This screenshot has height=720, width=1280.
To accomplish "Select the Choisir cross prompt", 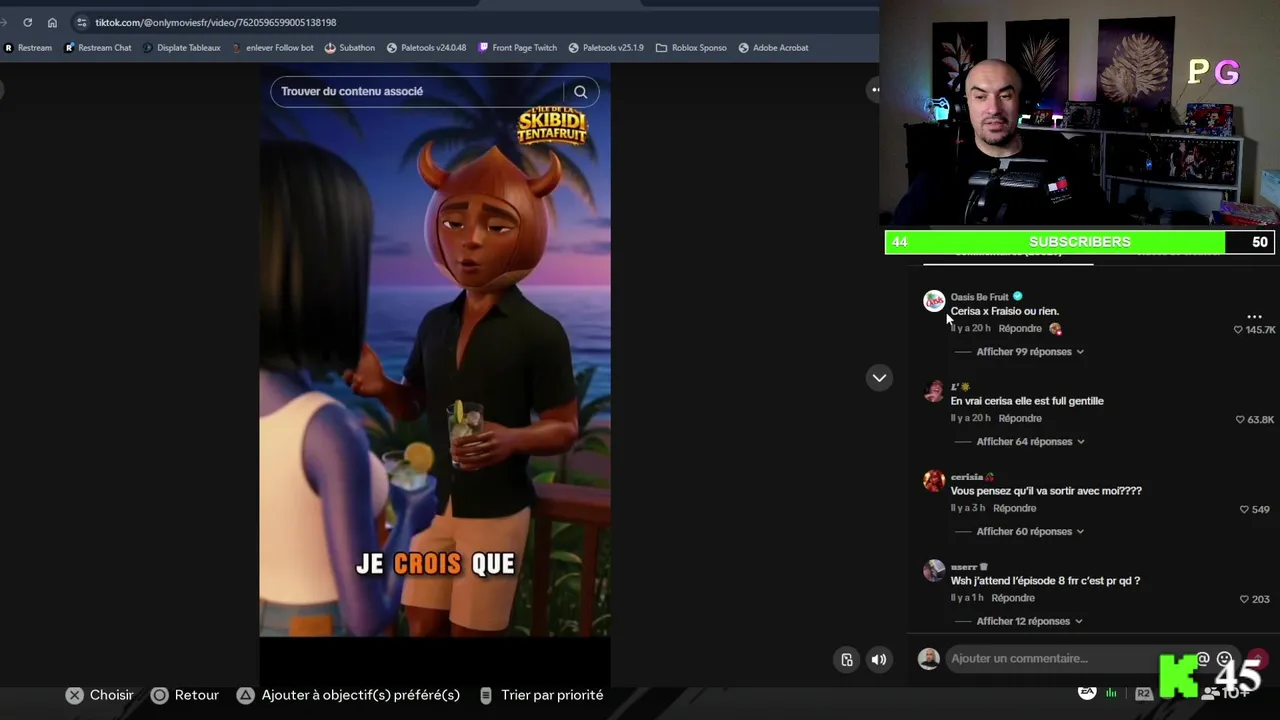I will click(100, 695).
